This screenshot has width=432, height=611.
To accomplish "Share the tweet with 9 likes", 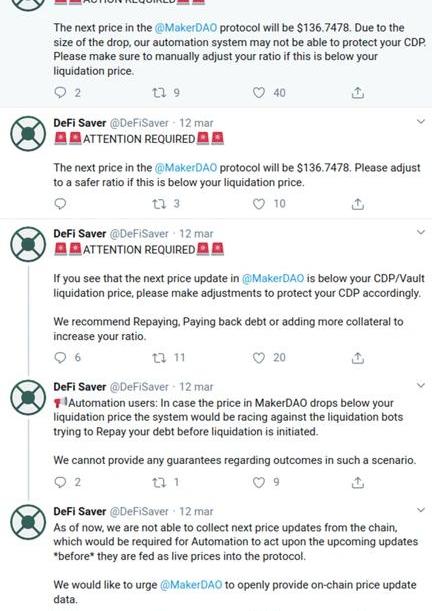I will pos(358,482).
